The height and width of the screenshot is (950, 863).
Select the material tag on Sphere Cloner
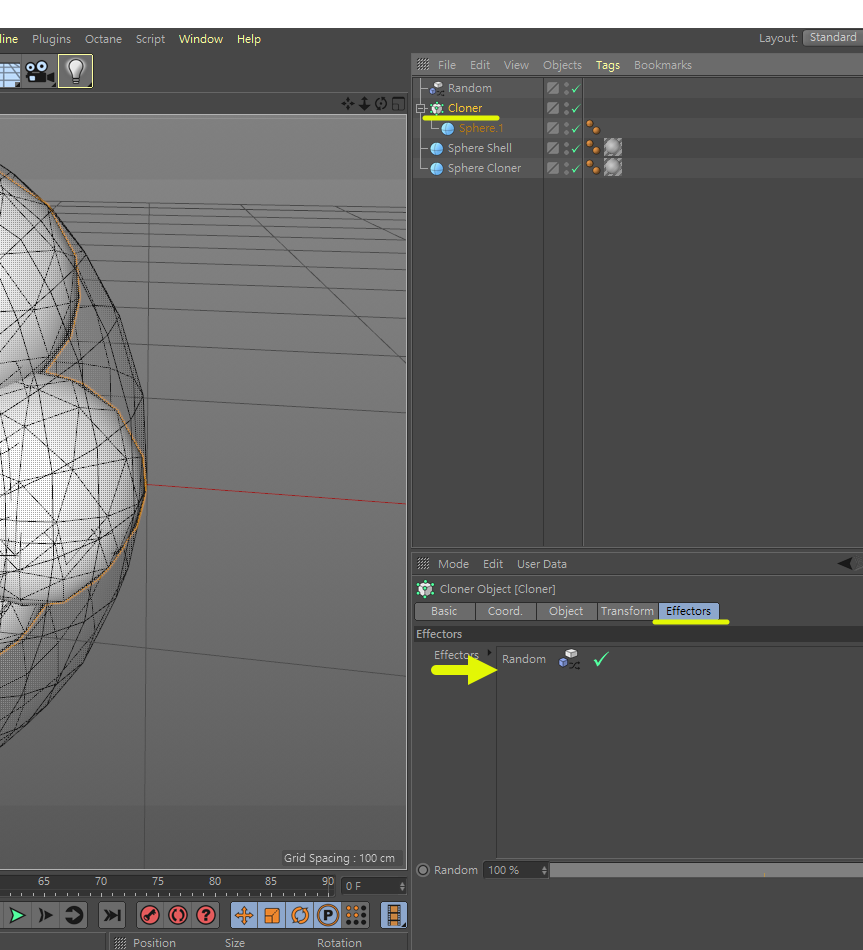pos(613,167)
